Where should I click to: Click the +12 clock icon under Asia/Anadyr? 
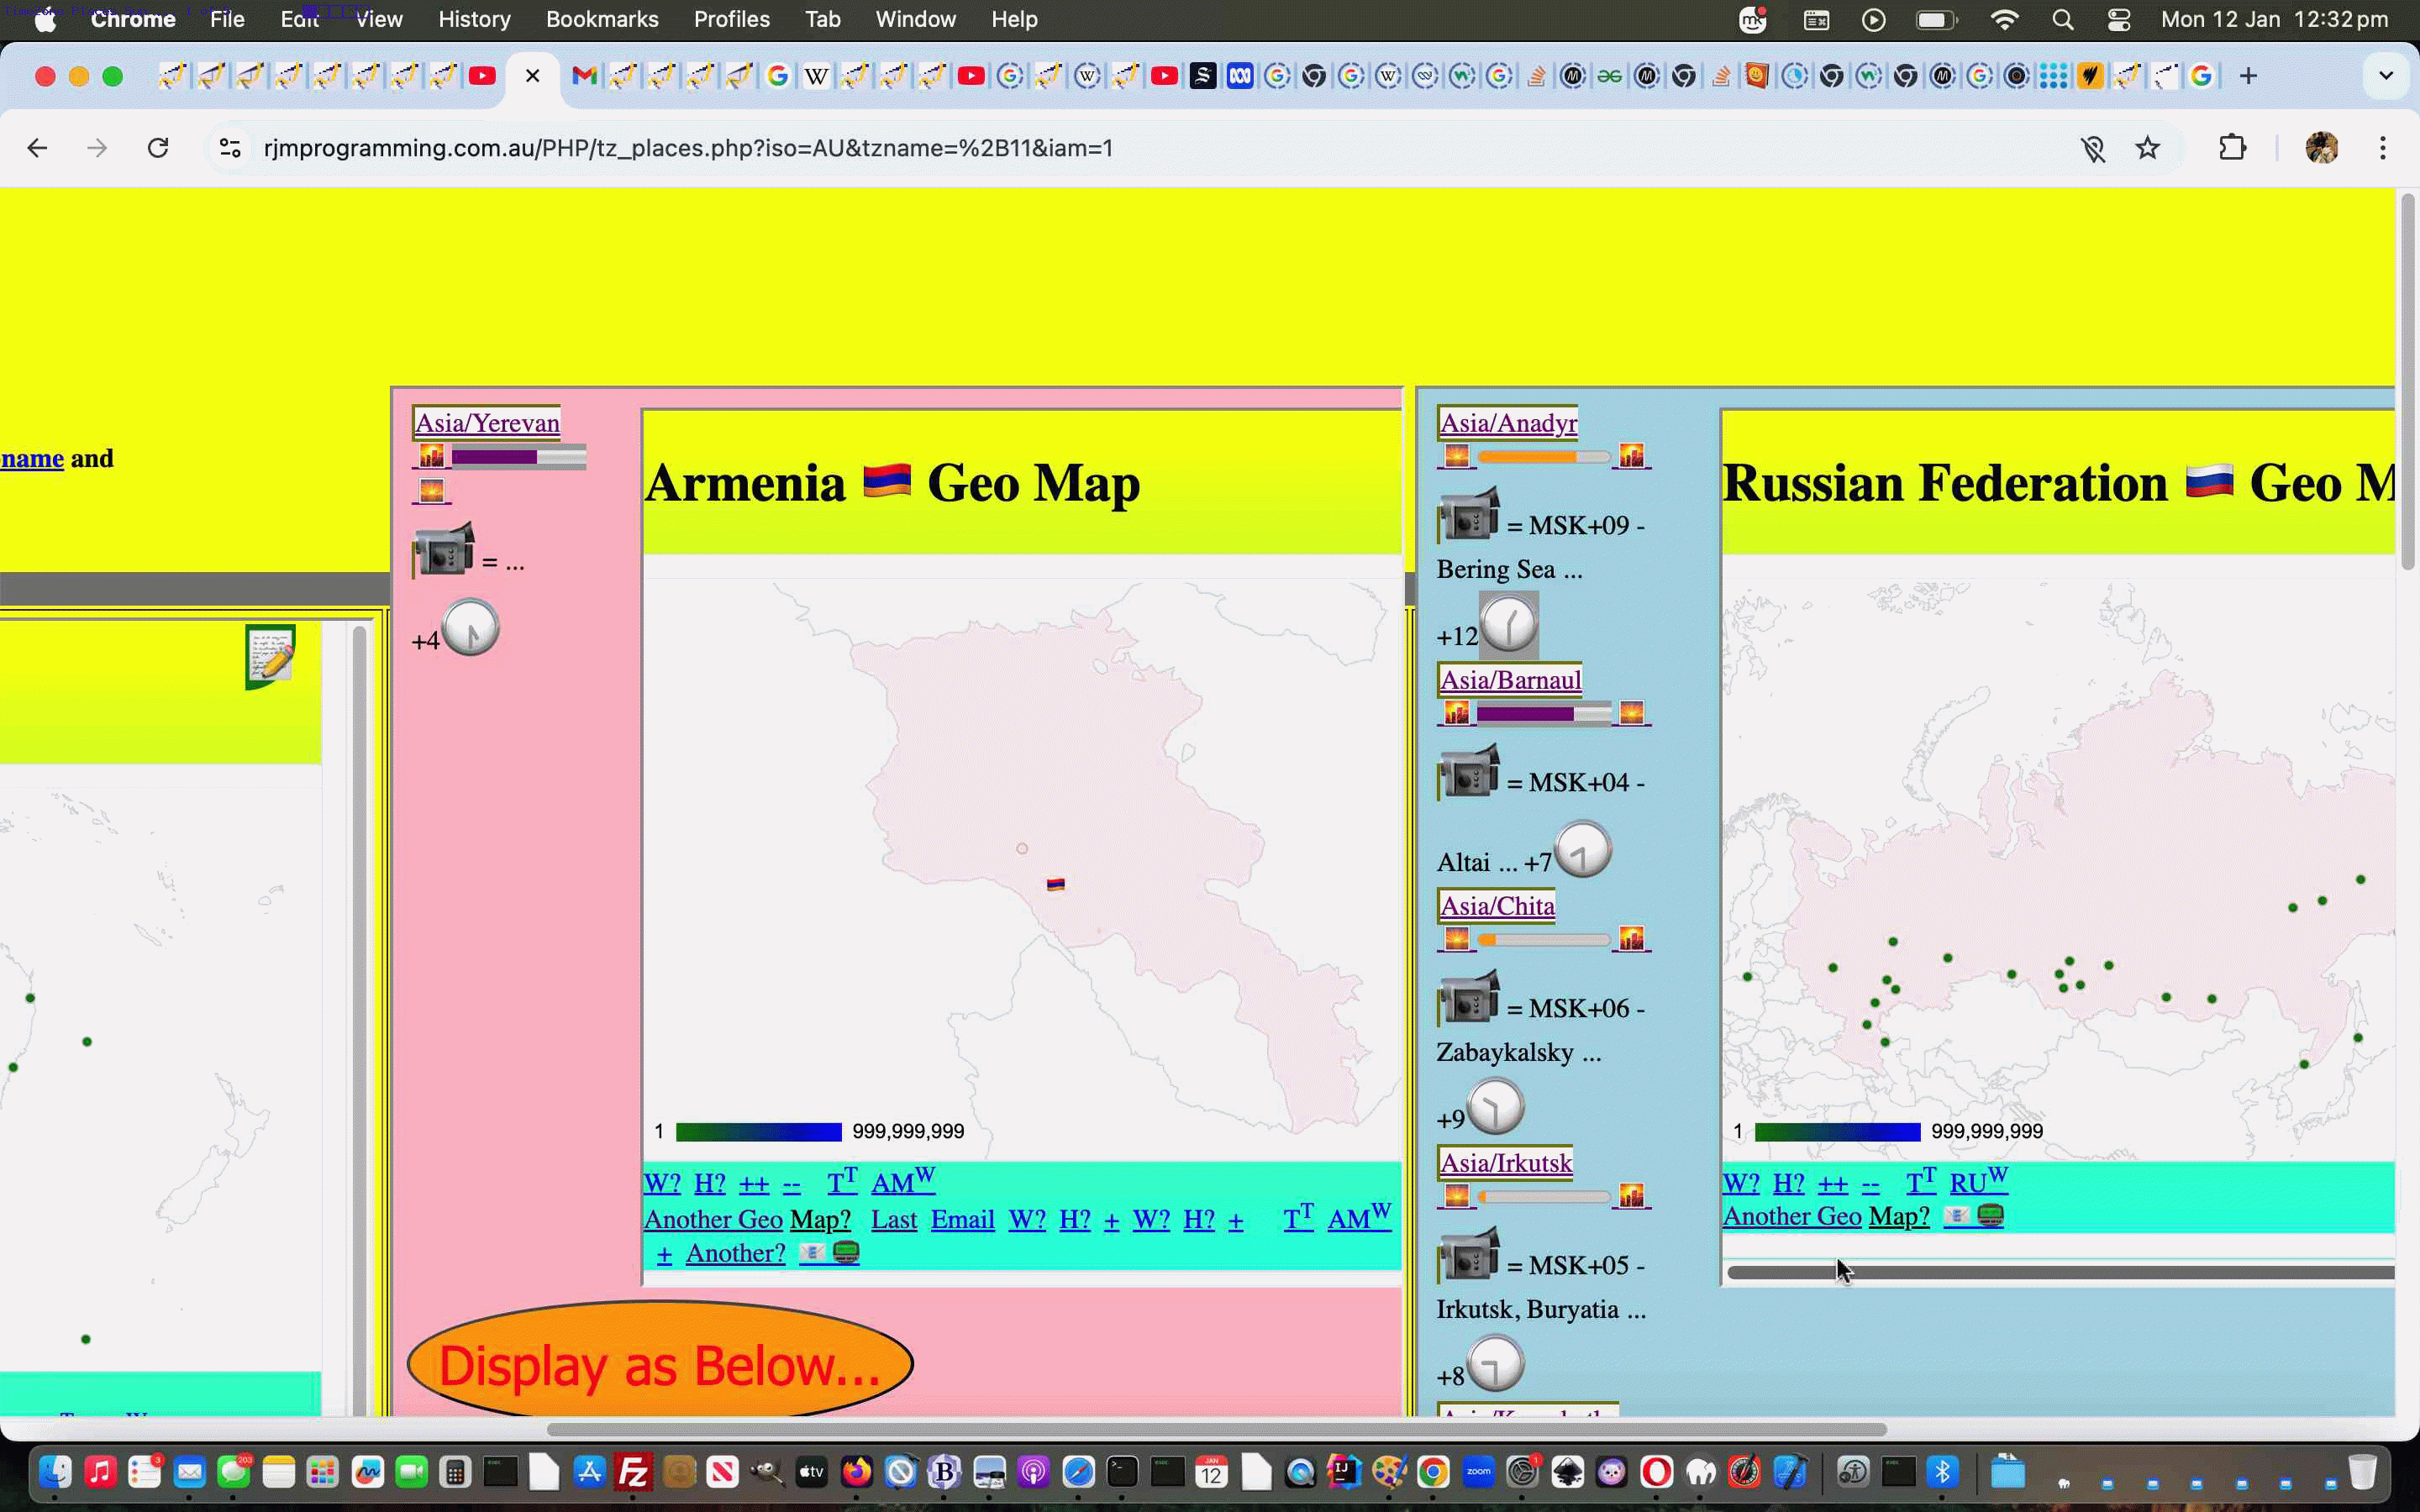[x=1510, y=623]
